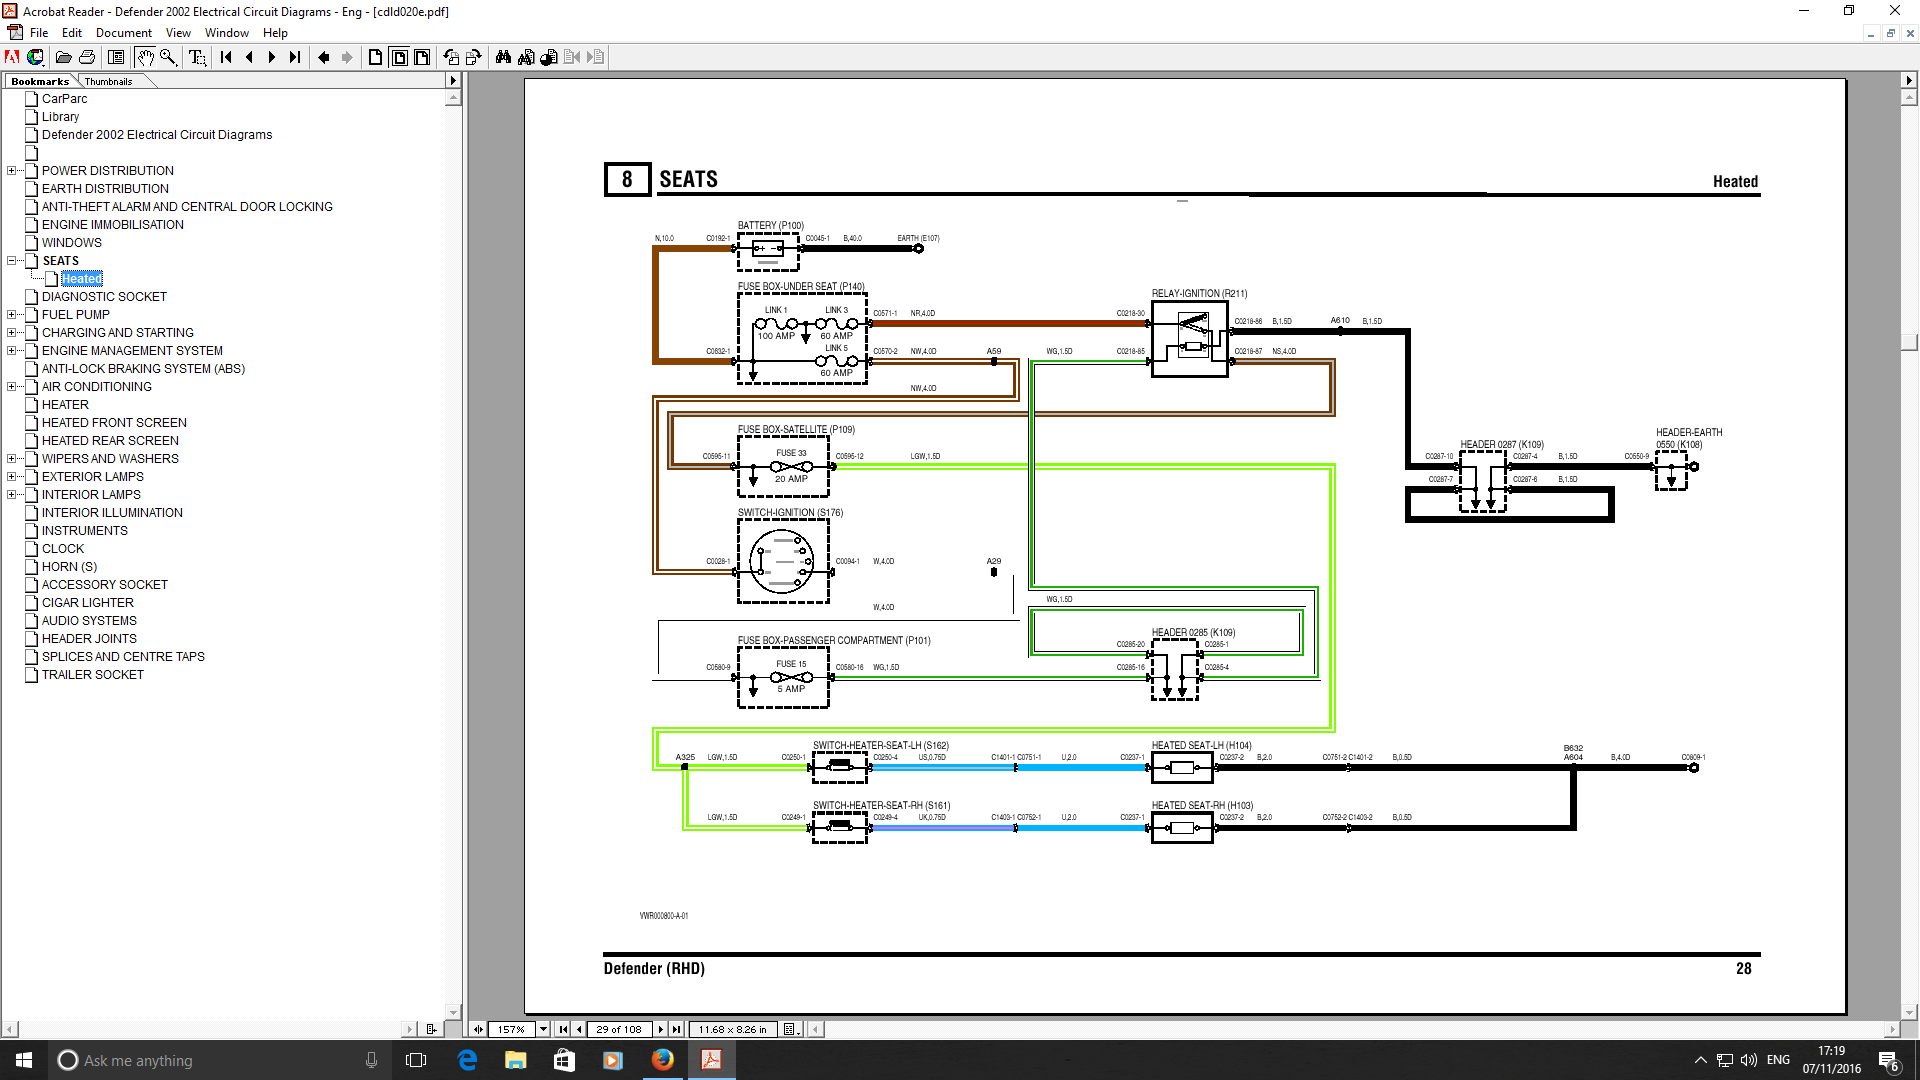The width and height of the screenshot is (1920, 1080).
Task: Go to first page via toolbar
Action: pyautogui.click(x=226, y=57)
